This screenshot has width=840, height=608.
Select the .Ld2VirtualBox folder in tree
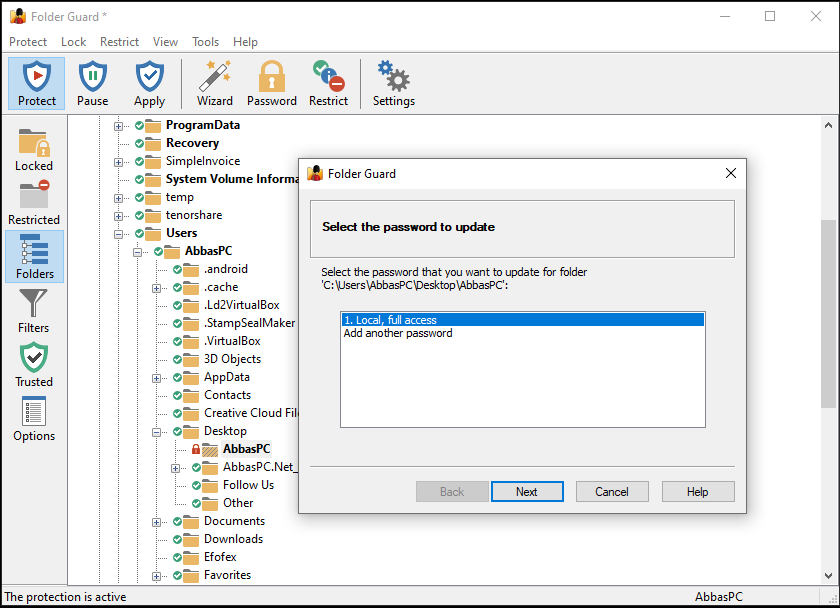[242, 305]
